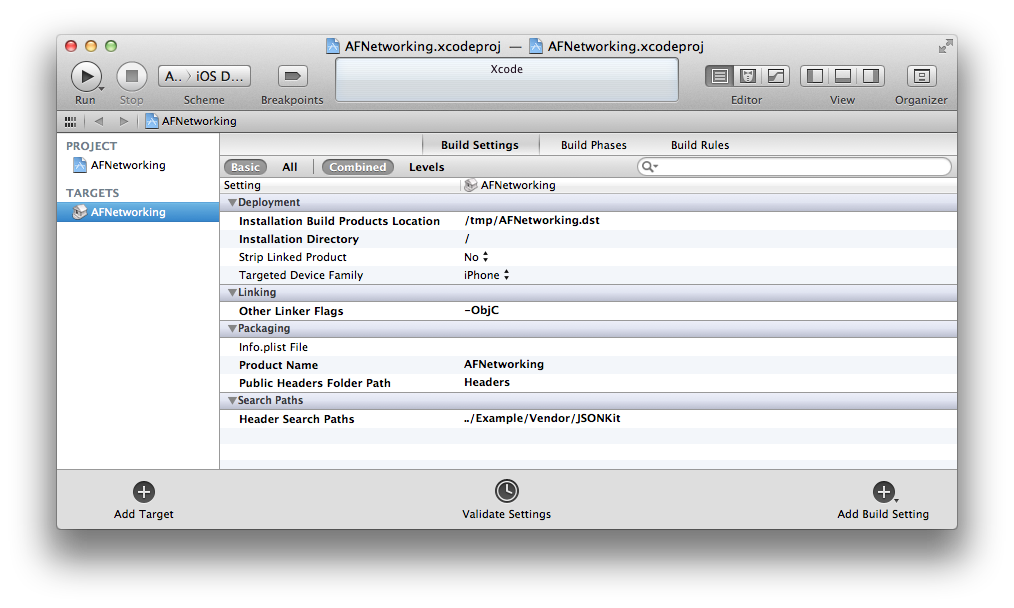The height and width of the screenshot is (608, 1014).
Task: Toggle the Navigator pane view
Action: [x=815, y=76]
